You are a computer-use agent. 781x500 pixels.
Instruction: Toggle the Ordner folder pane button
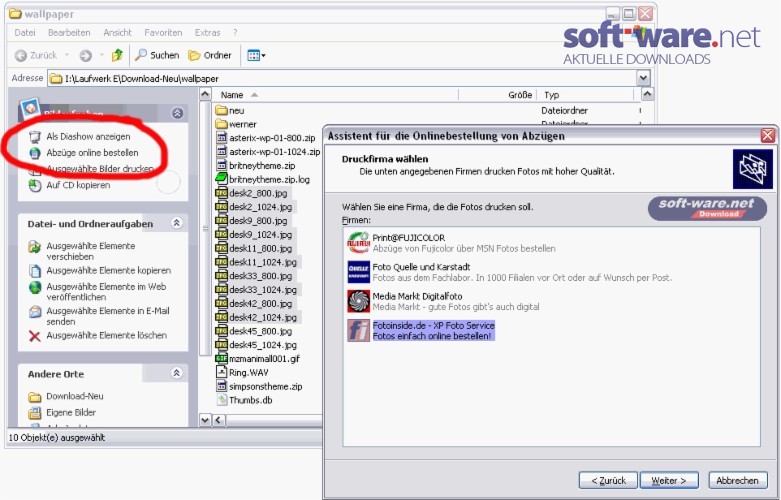point(210,55)
